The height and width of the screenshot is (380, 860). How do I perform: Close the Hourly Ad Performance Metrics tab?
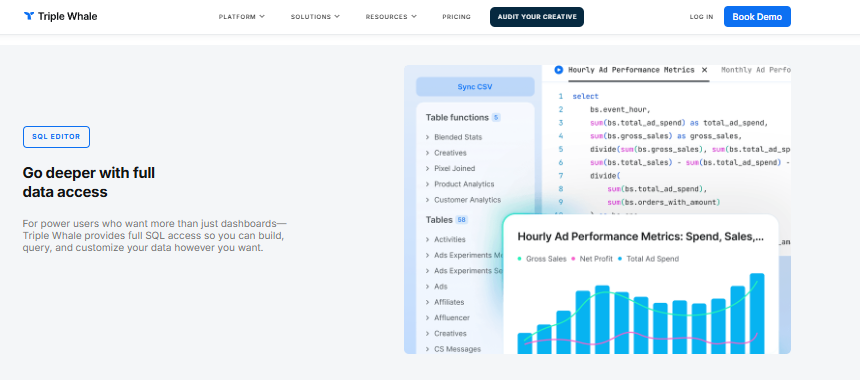coord(704,70)
